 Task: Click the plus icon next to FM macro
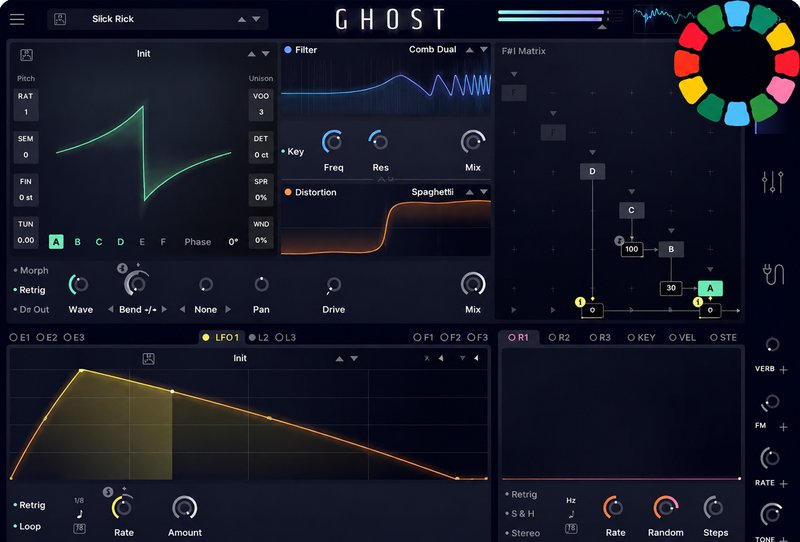pyautogui.click(x=784, y=427)
